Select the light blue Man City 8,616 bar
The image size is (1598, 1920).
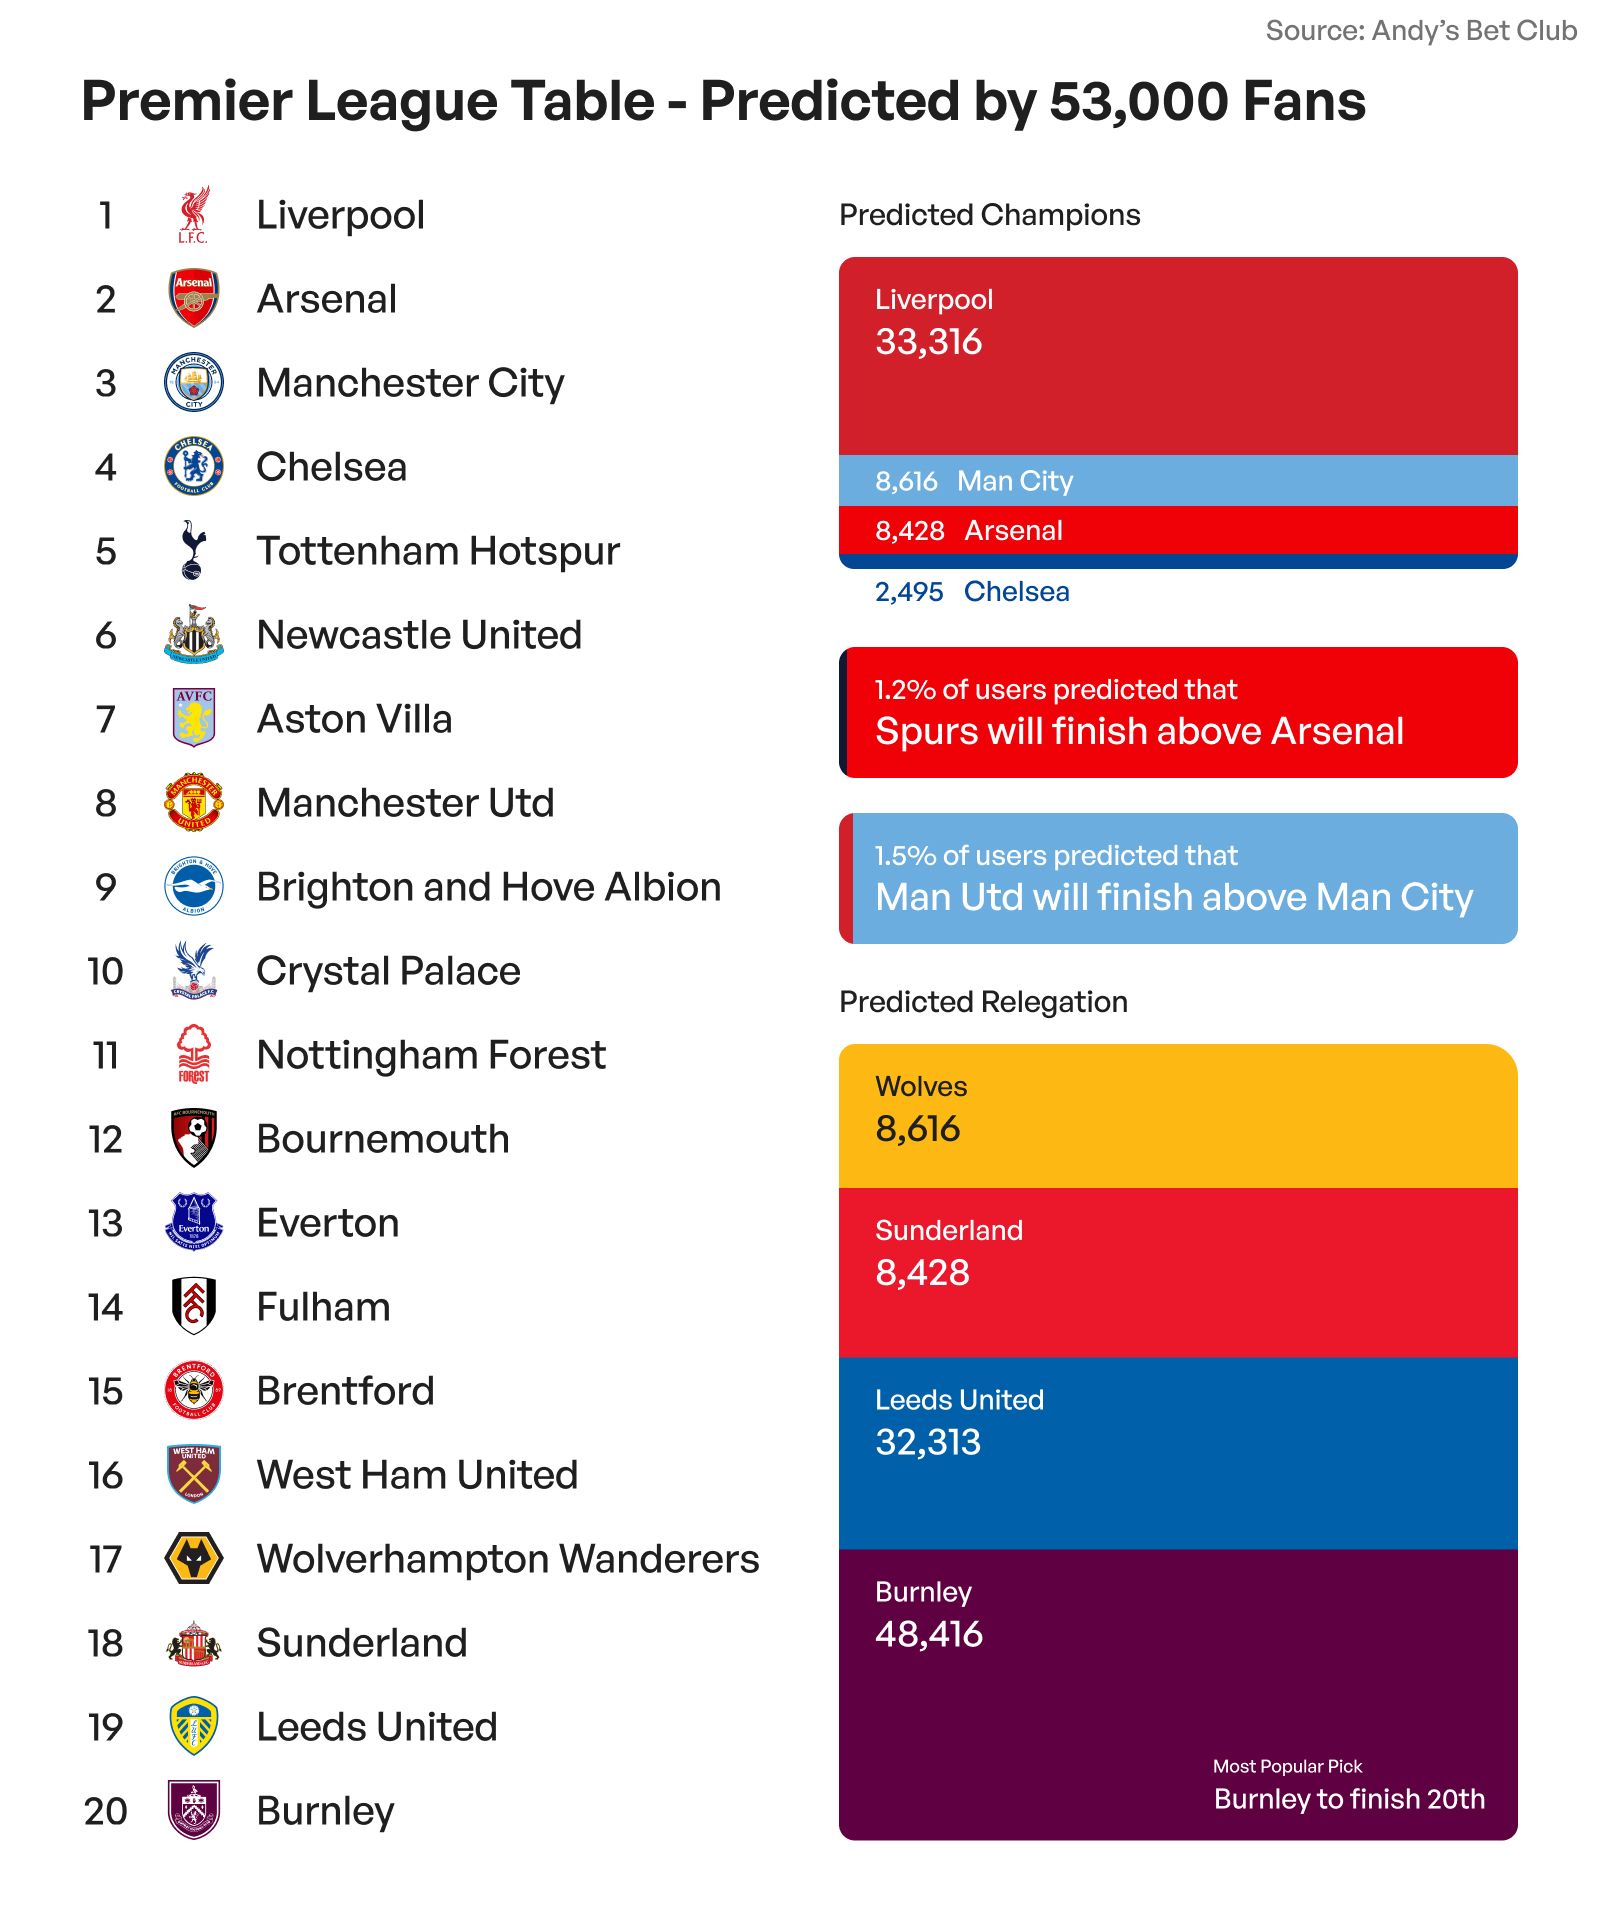[x=1177, y=481]
